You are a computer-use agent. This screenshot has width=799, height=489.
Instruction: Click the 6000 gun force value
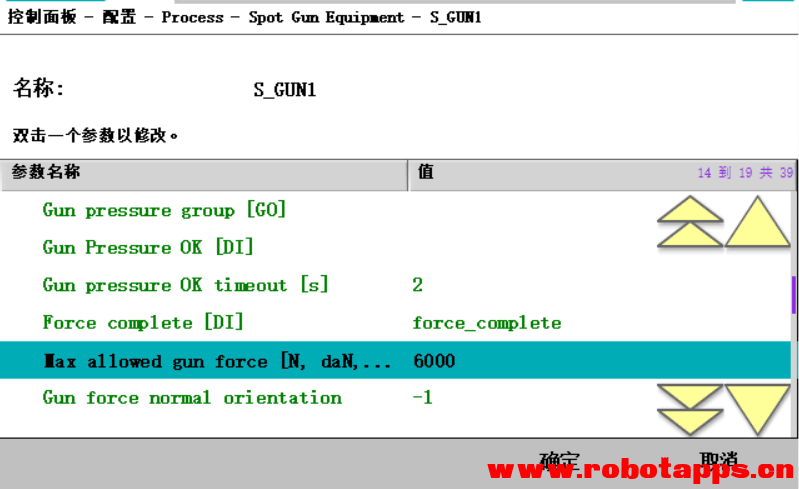(x=433, y=361)
